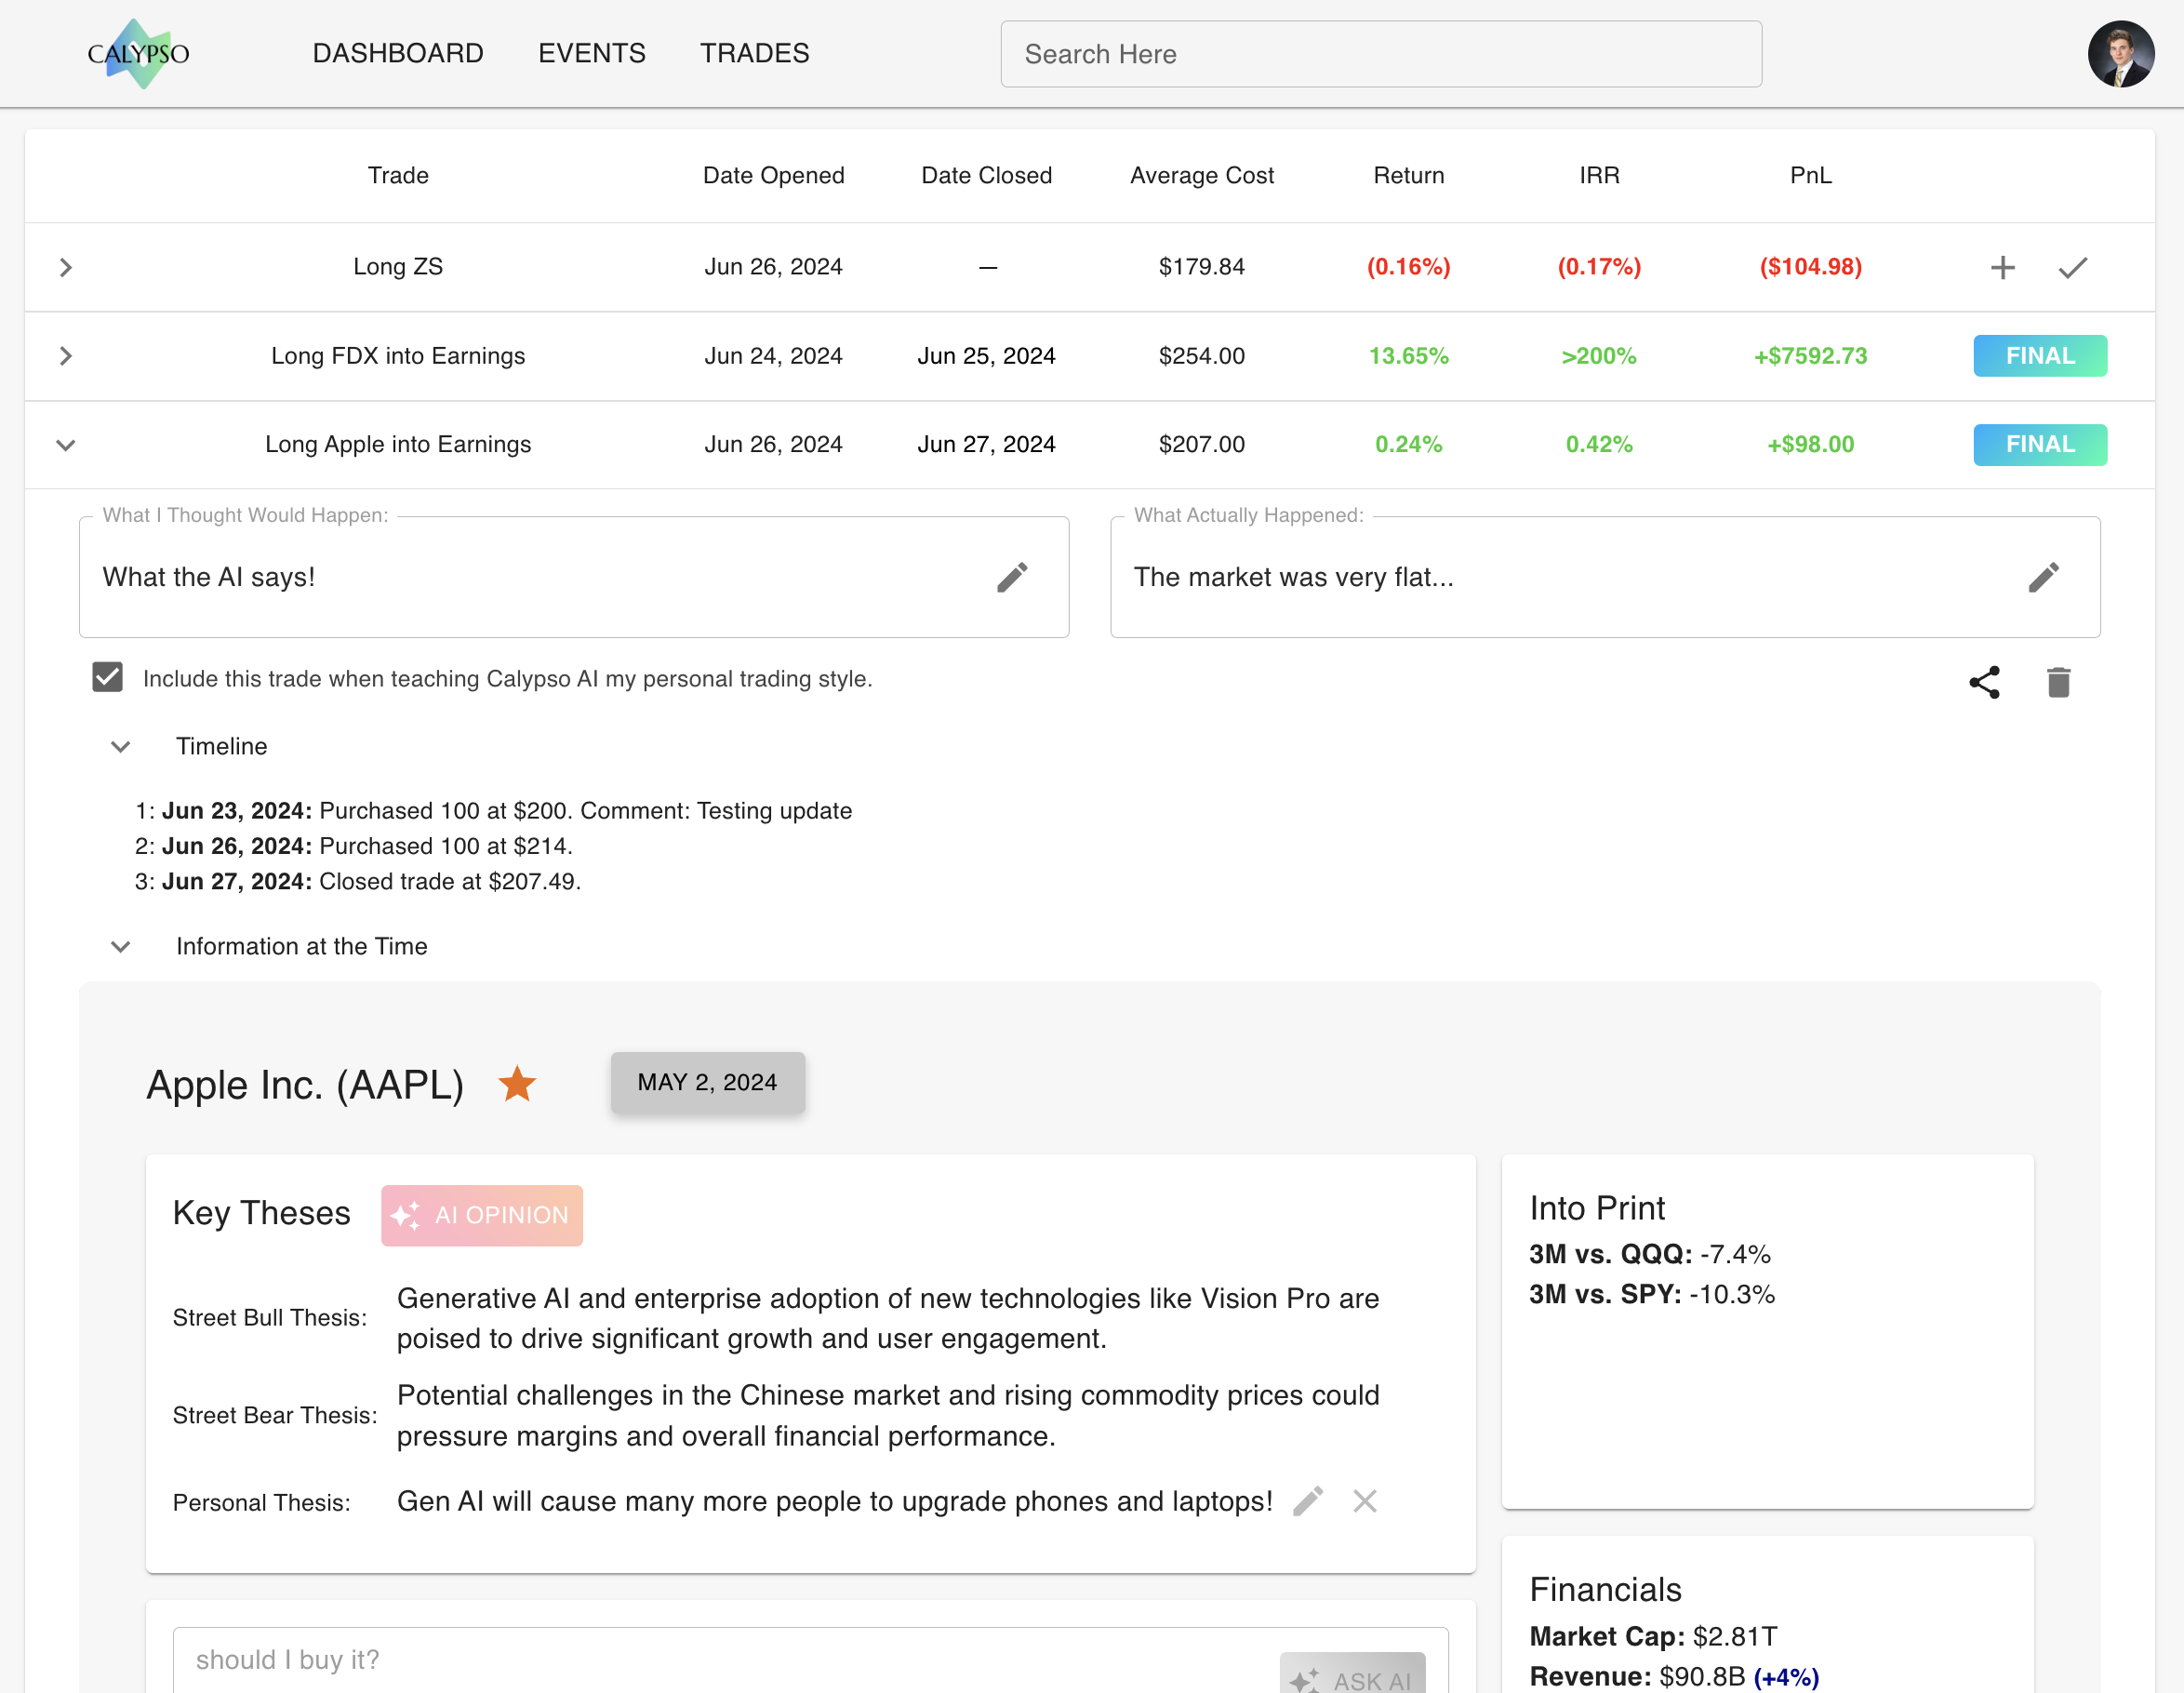Expand the Long ZS trade row
The width and height of the screenshot is (2184, 1693).
coord(66,267)
